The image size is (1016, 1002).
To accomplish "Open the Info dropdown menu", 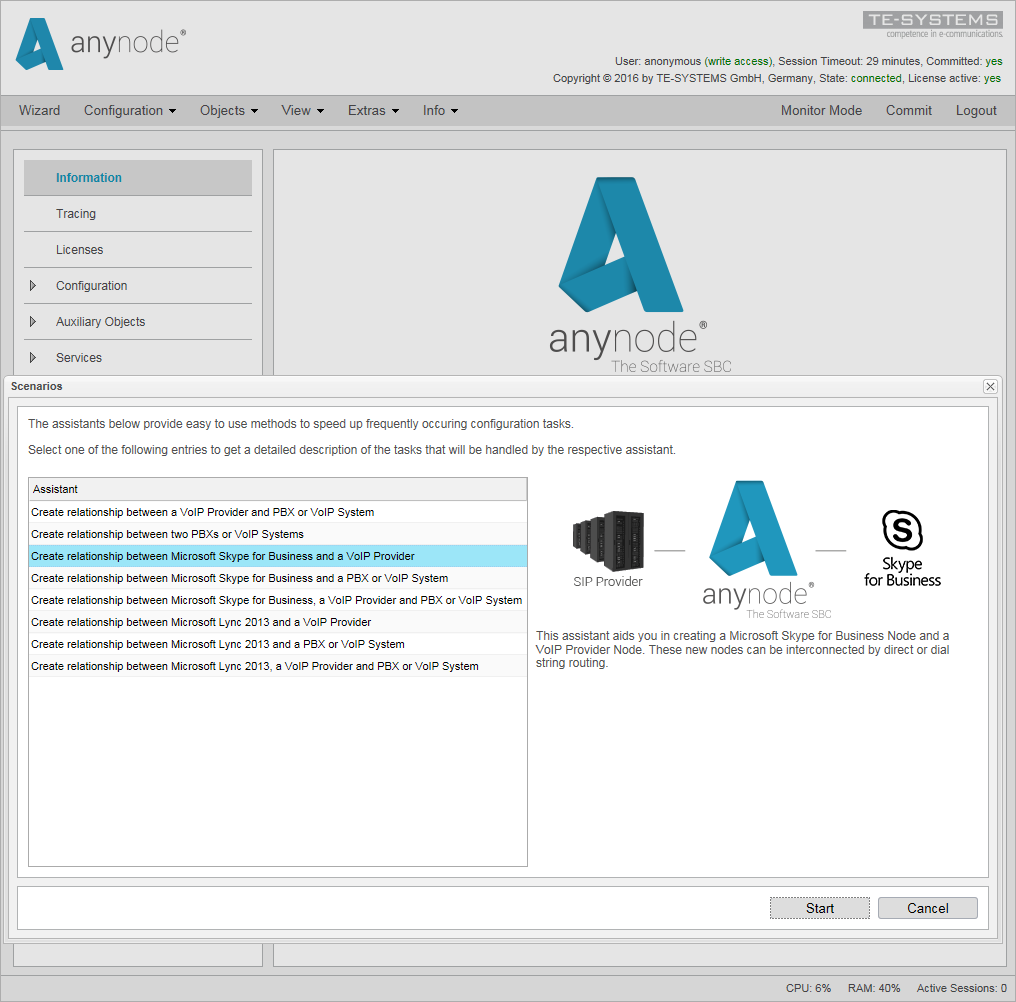I will pos(441,111).
